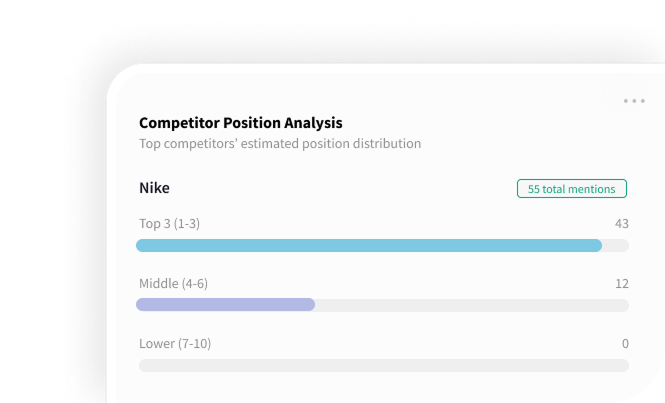Click the number 55 in the mentions badge

point(534,189)
